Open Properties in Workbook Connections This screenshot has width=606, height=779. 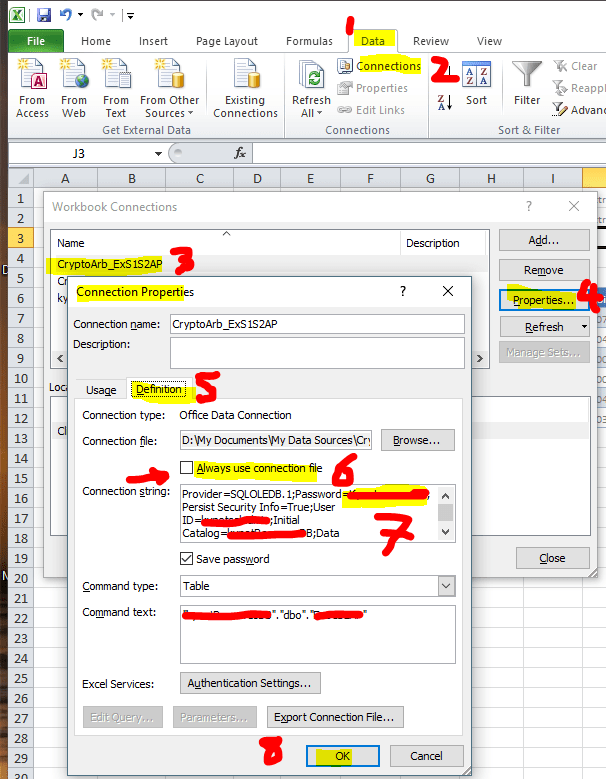[544, 300]
